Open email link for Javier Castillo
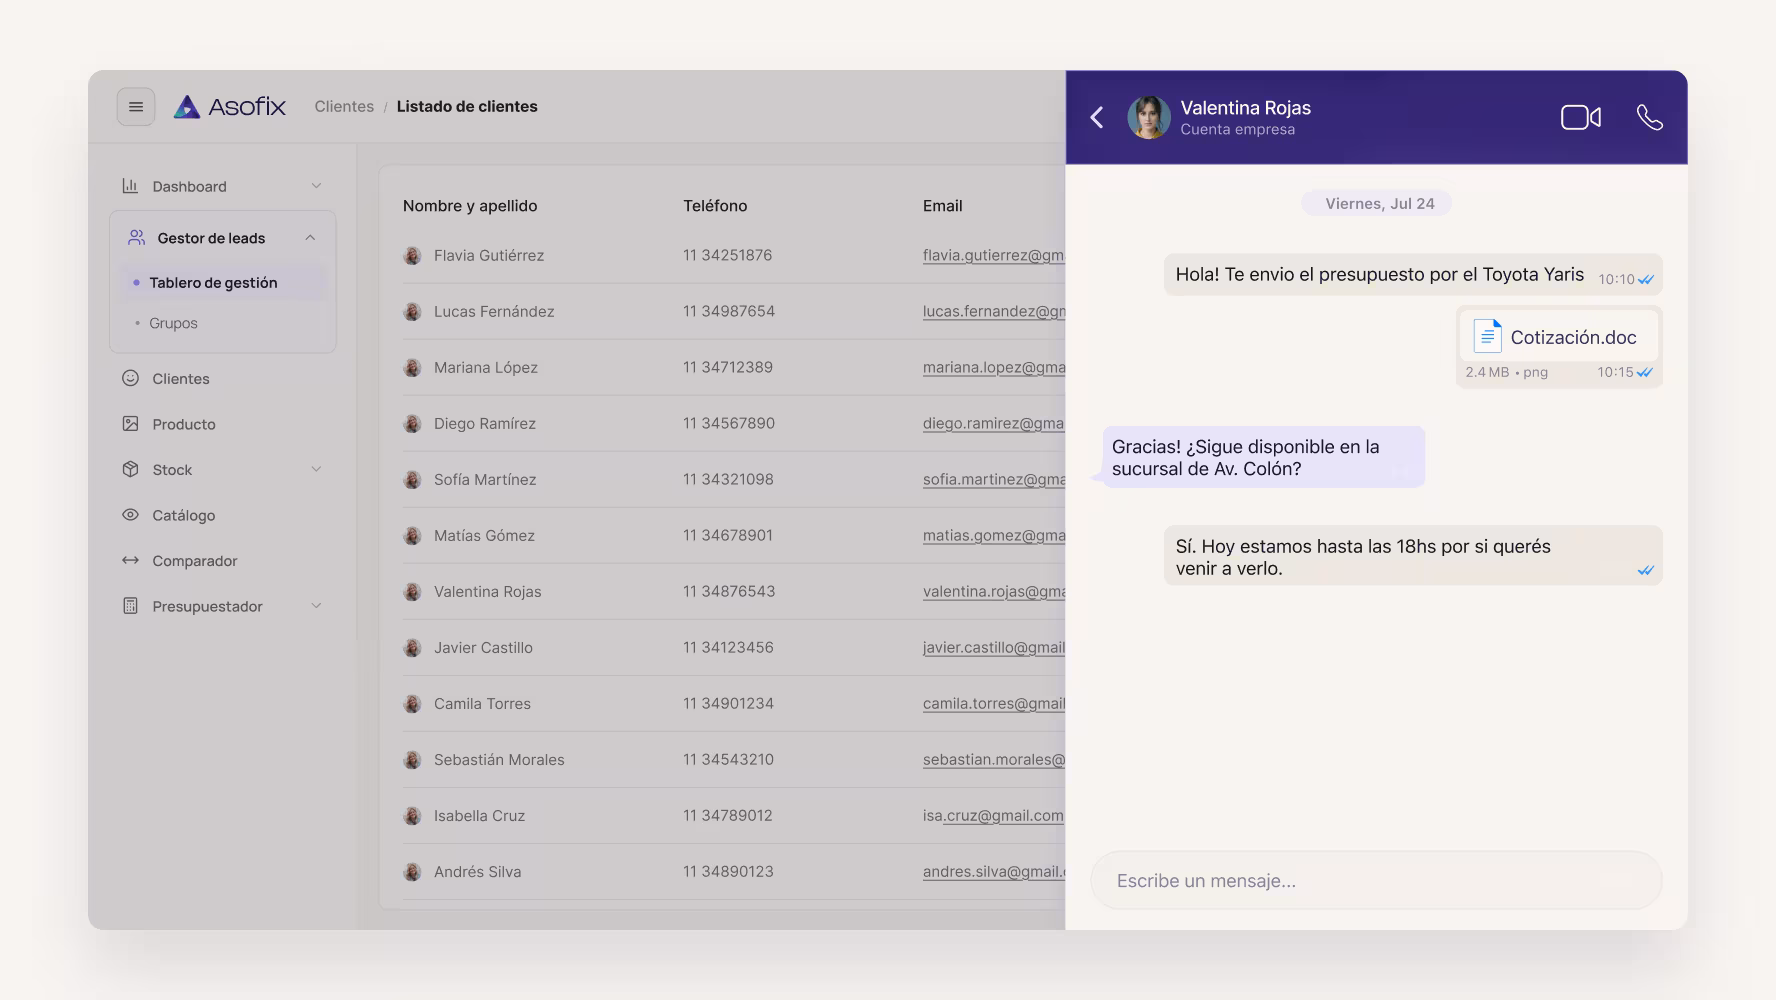This screenshot has height=1000, width=1776. click(994, 648)
